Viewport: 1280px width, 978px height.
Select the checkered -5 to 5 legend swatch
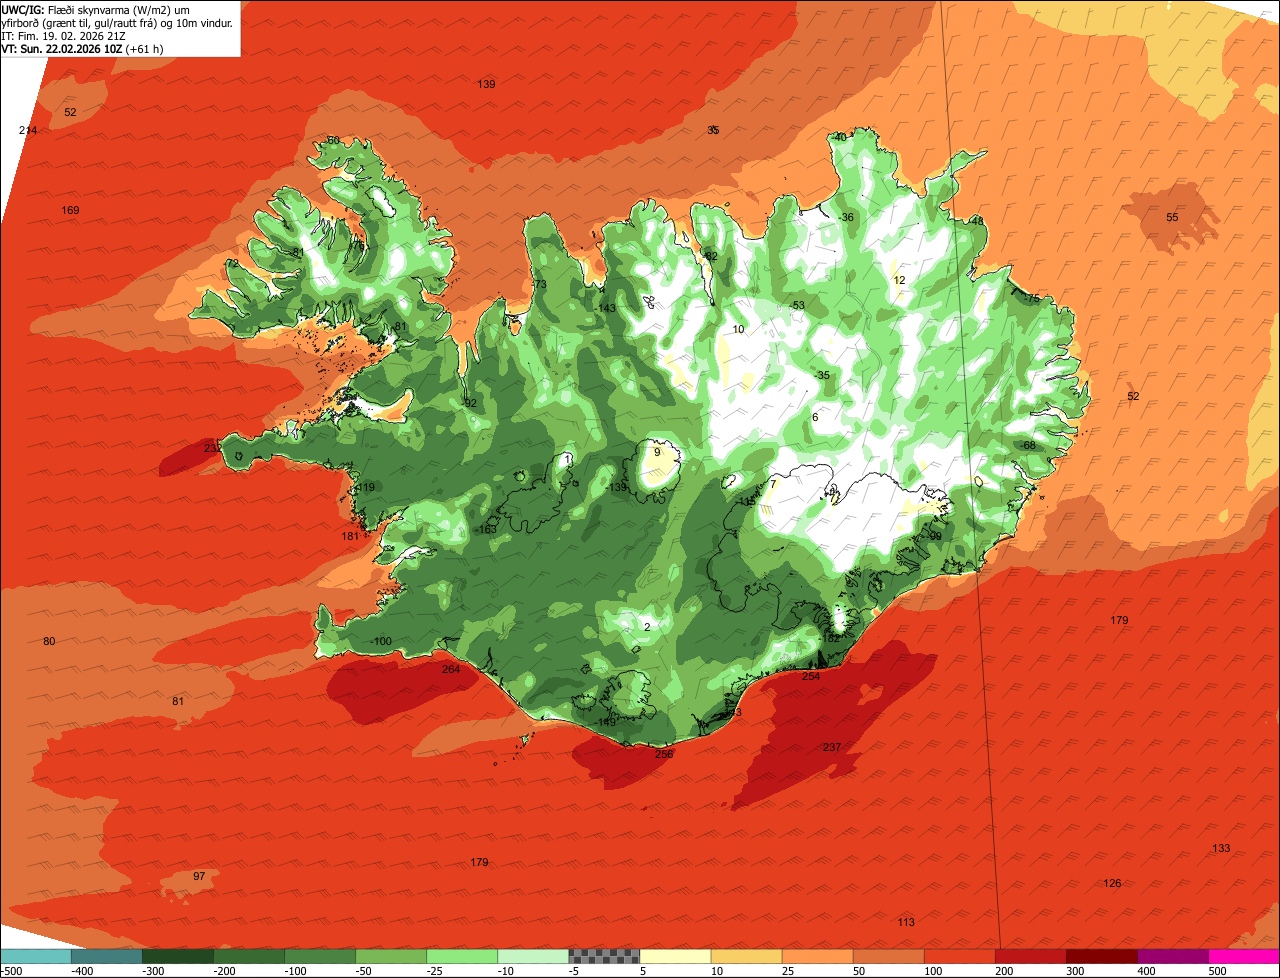pos(604,956)
